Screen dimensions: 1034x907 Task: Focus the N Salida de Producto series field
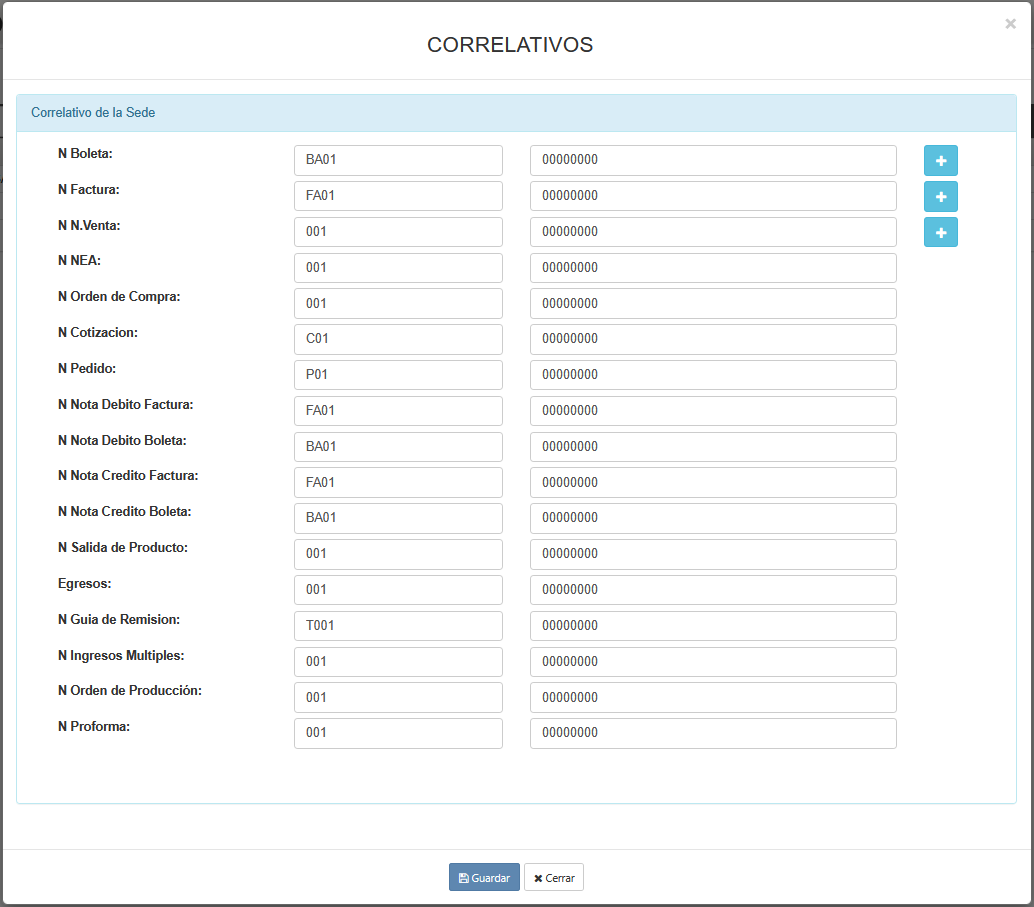[398, 554]
